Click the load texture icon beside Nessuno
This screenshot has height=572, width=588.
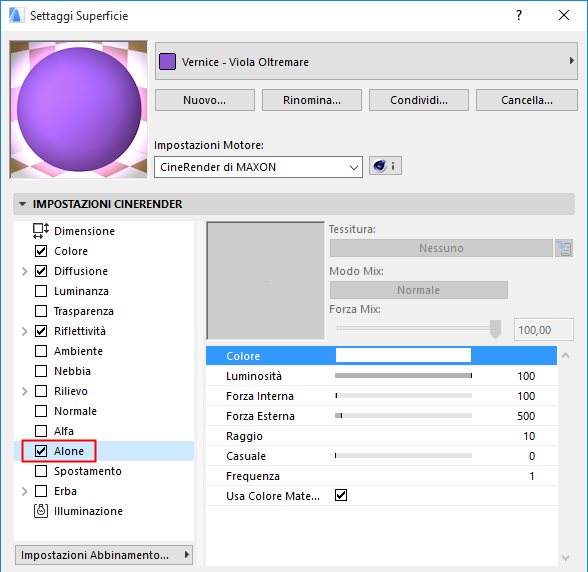[x=564, y=248]
